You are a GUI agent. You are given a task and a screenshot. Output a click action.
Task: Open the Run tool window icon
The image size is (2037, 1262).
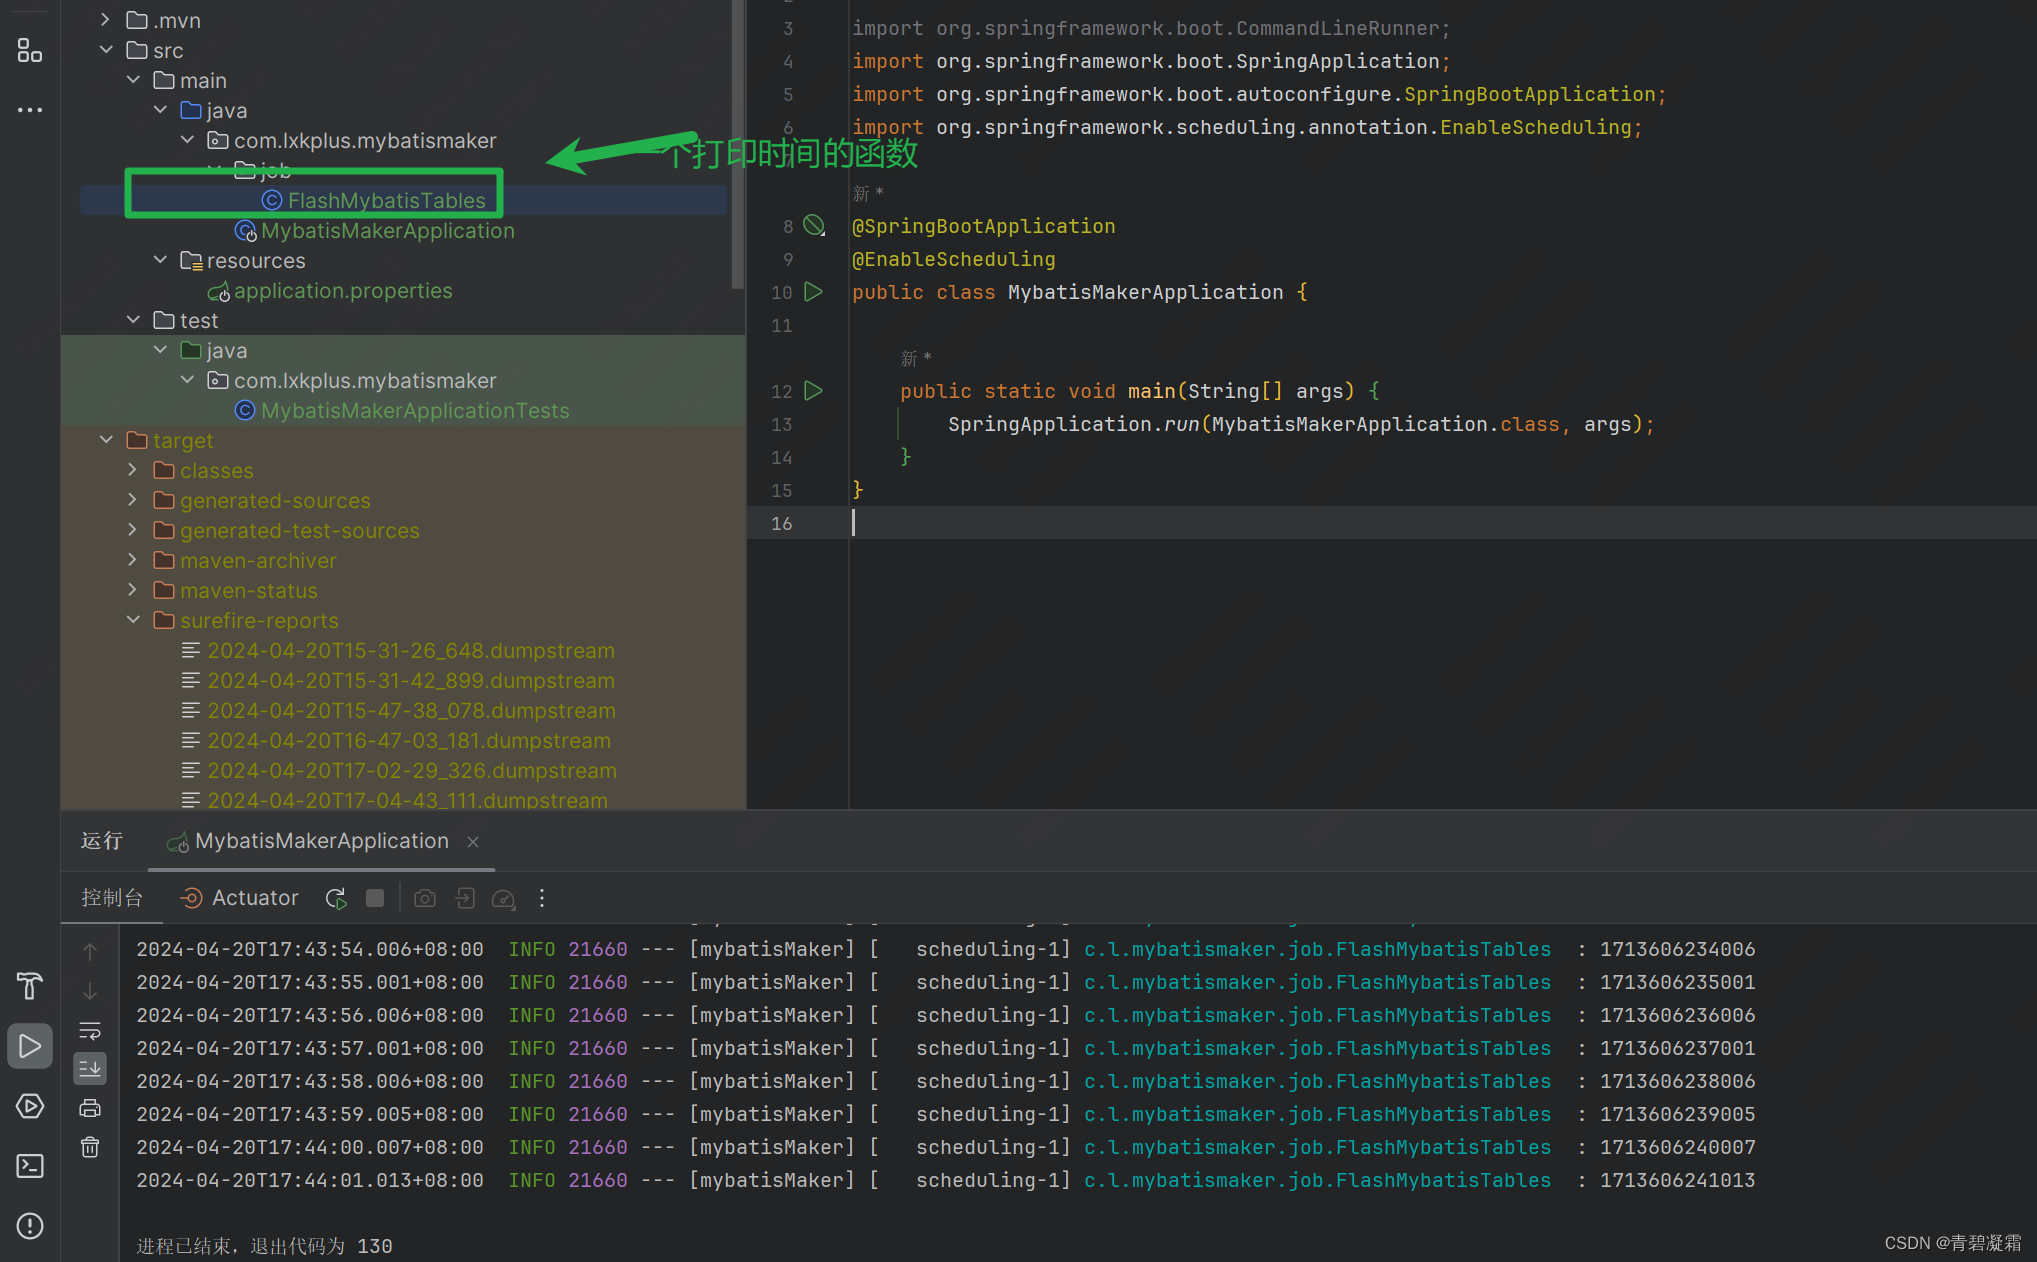[30, 1046]
